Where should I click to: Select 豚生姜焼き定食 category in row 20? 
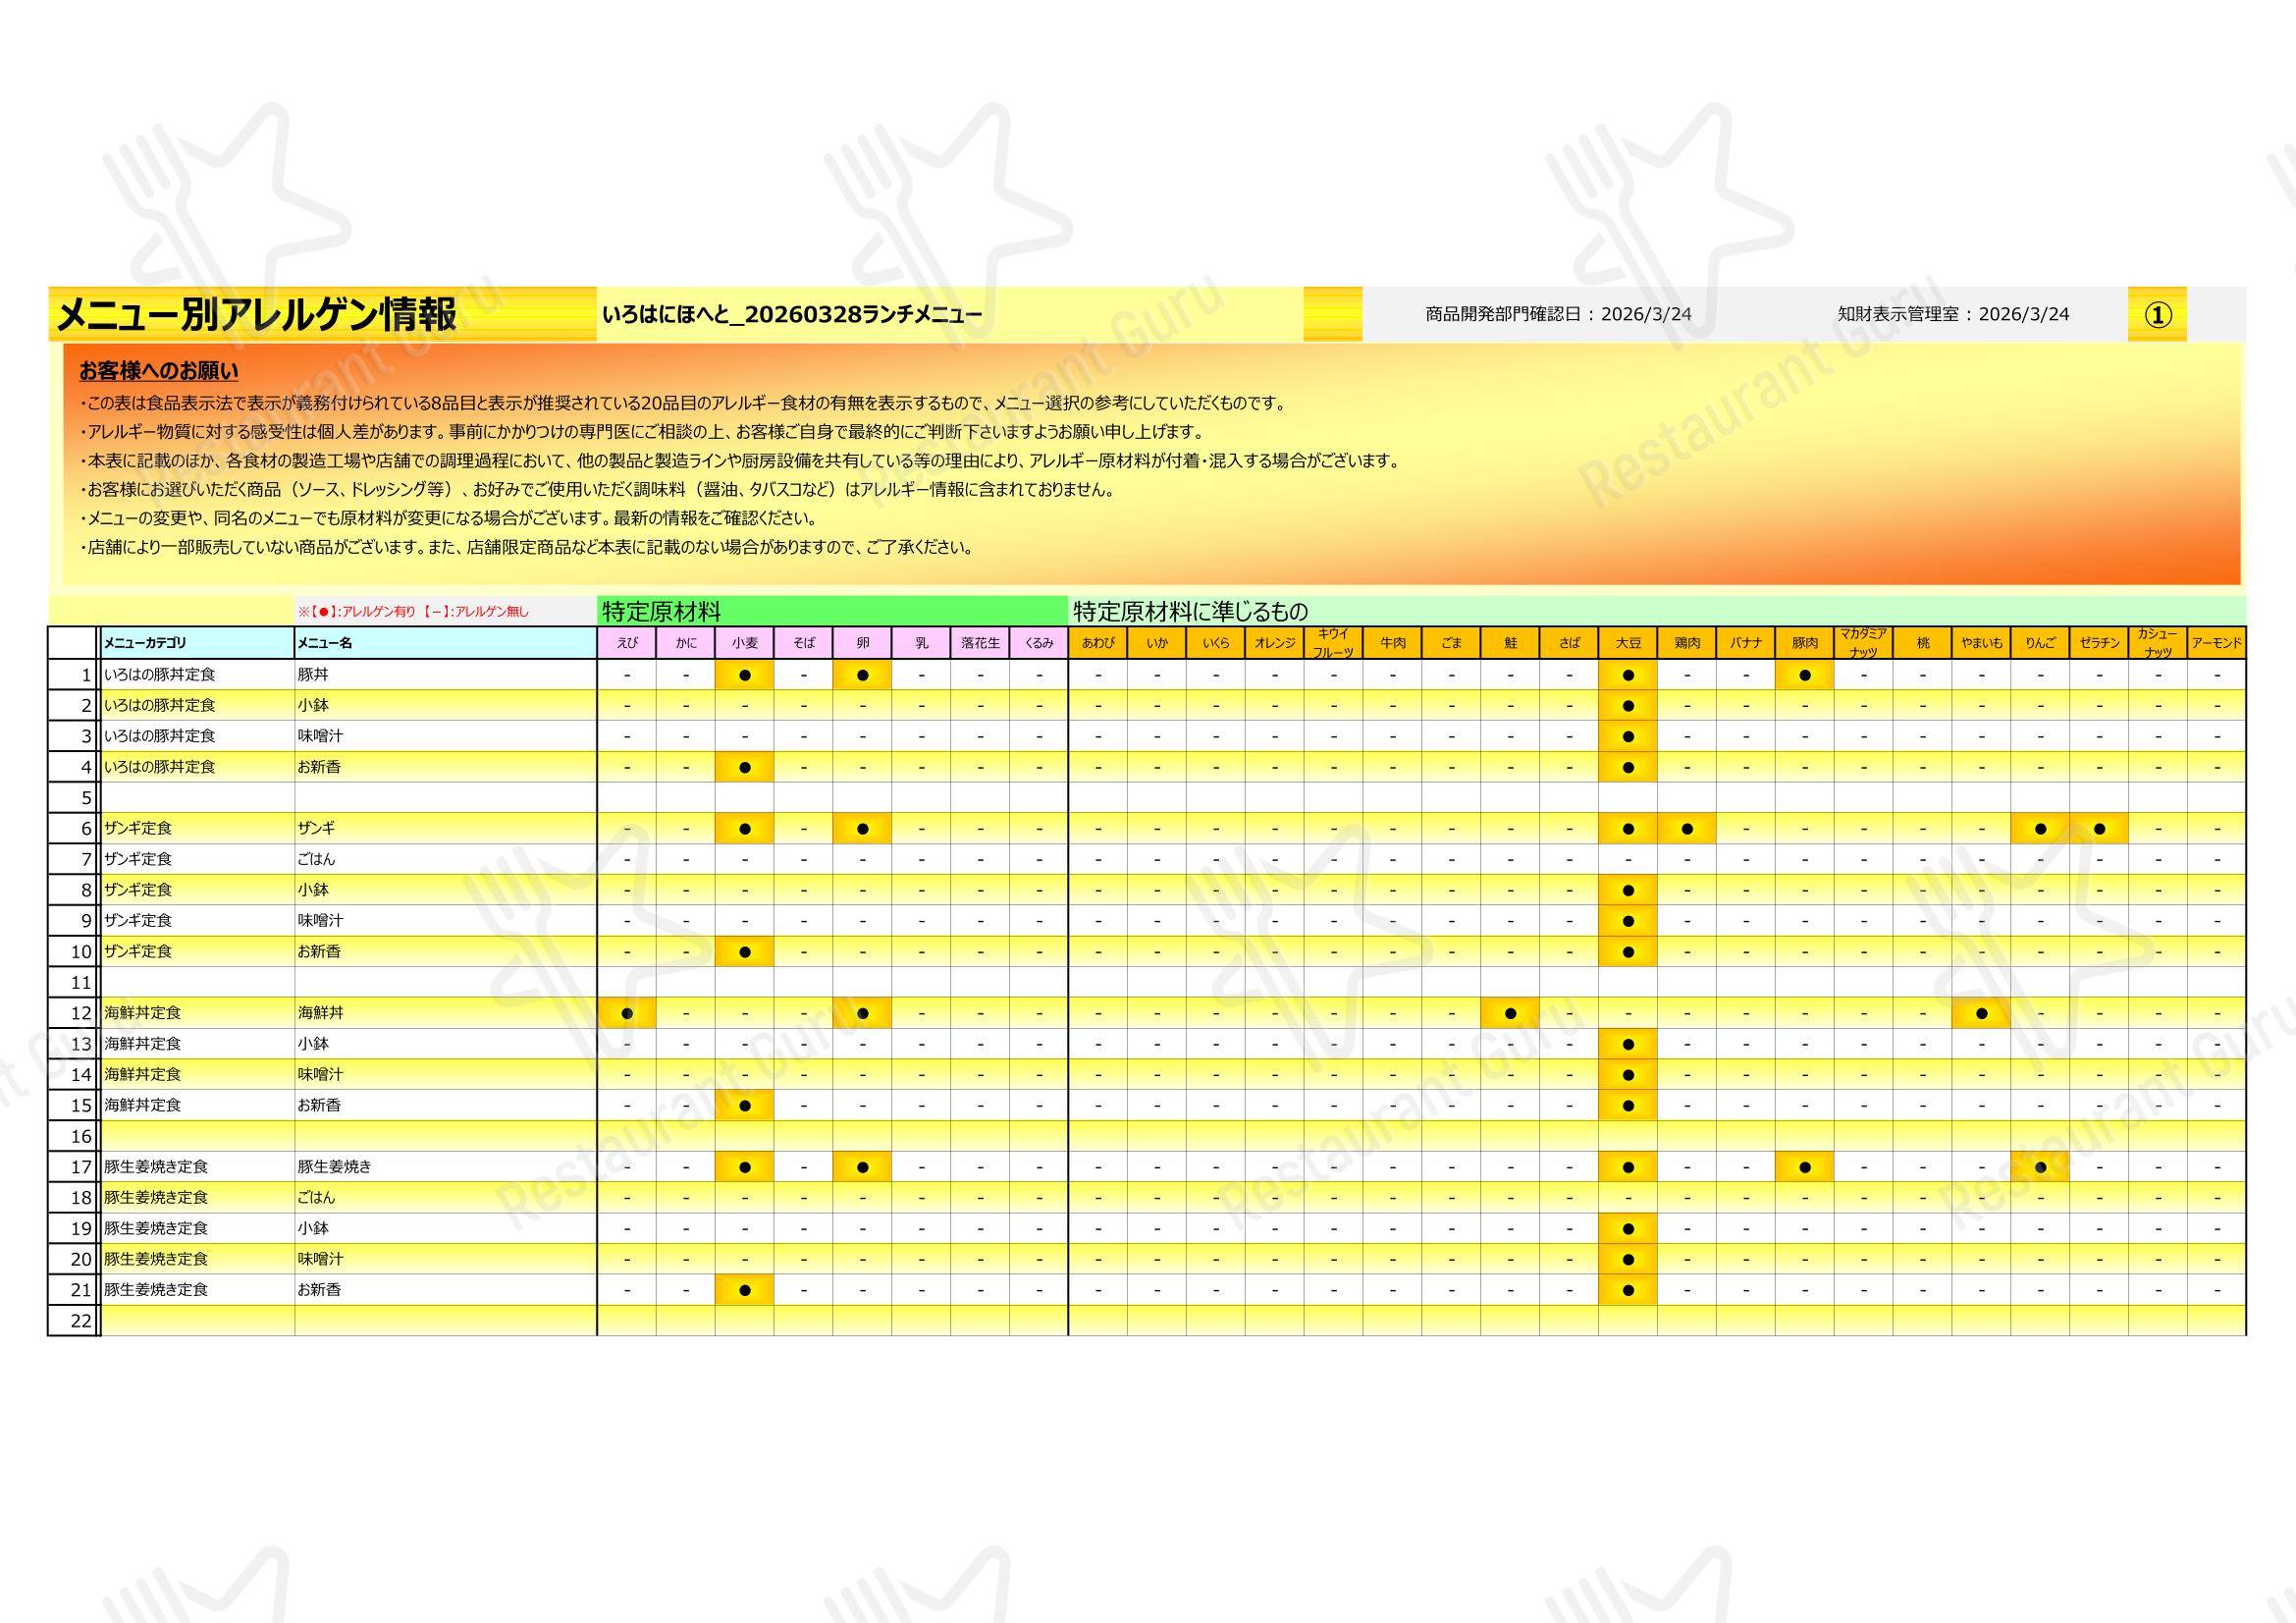pos(156,1259)
